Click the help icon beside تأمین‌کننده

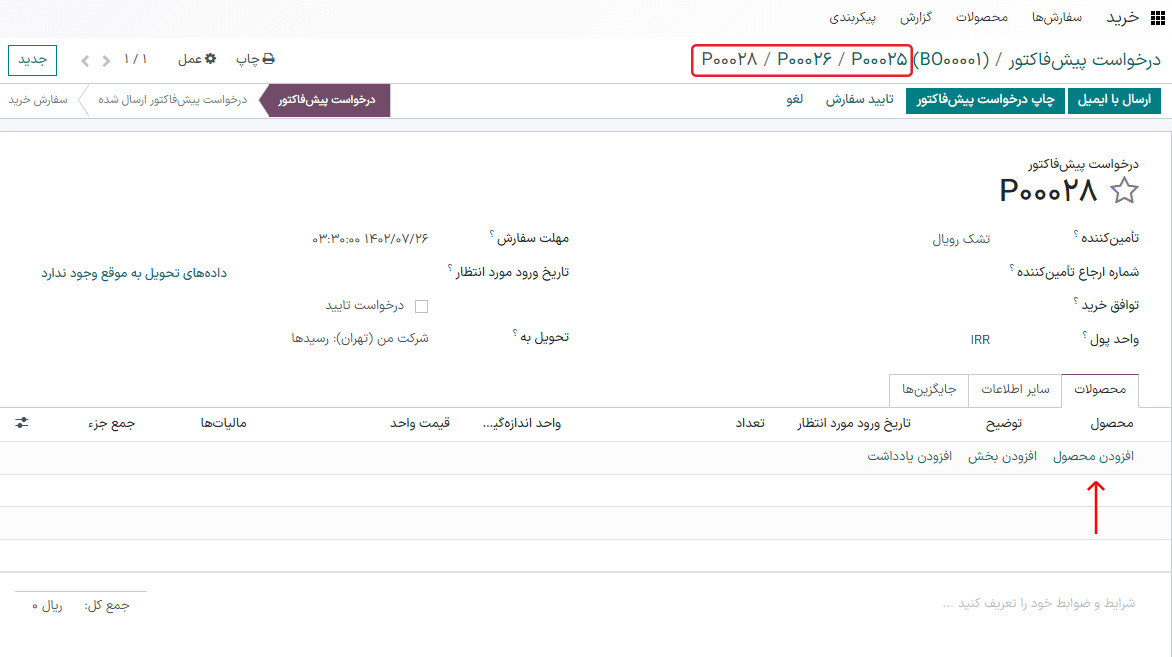click(1076, 233)
